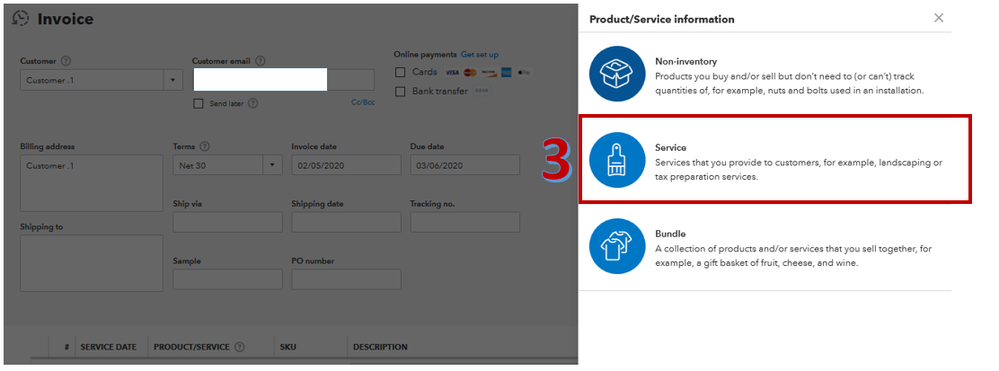Show help for Send later
This screenshot has height=371, width=999.
point(253,103)
